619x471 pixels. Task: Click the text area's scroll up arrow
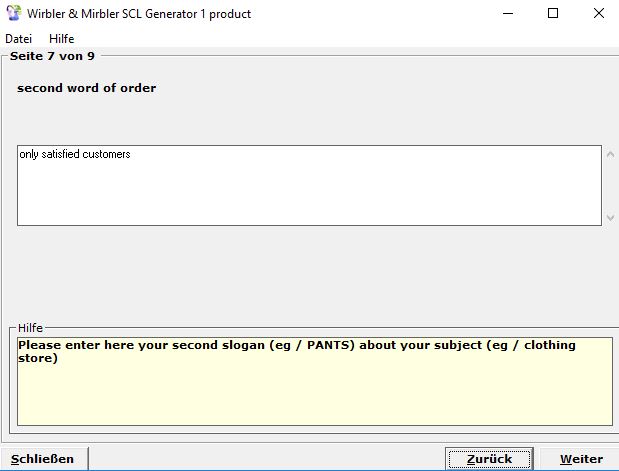click(610, 153)
